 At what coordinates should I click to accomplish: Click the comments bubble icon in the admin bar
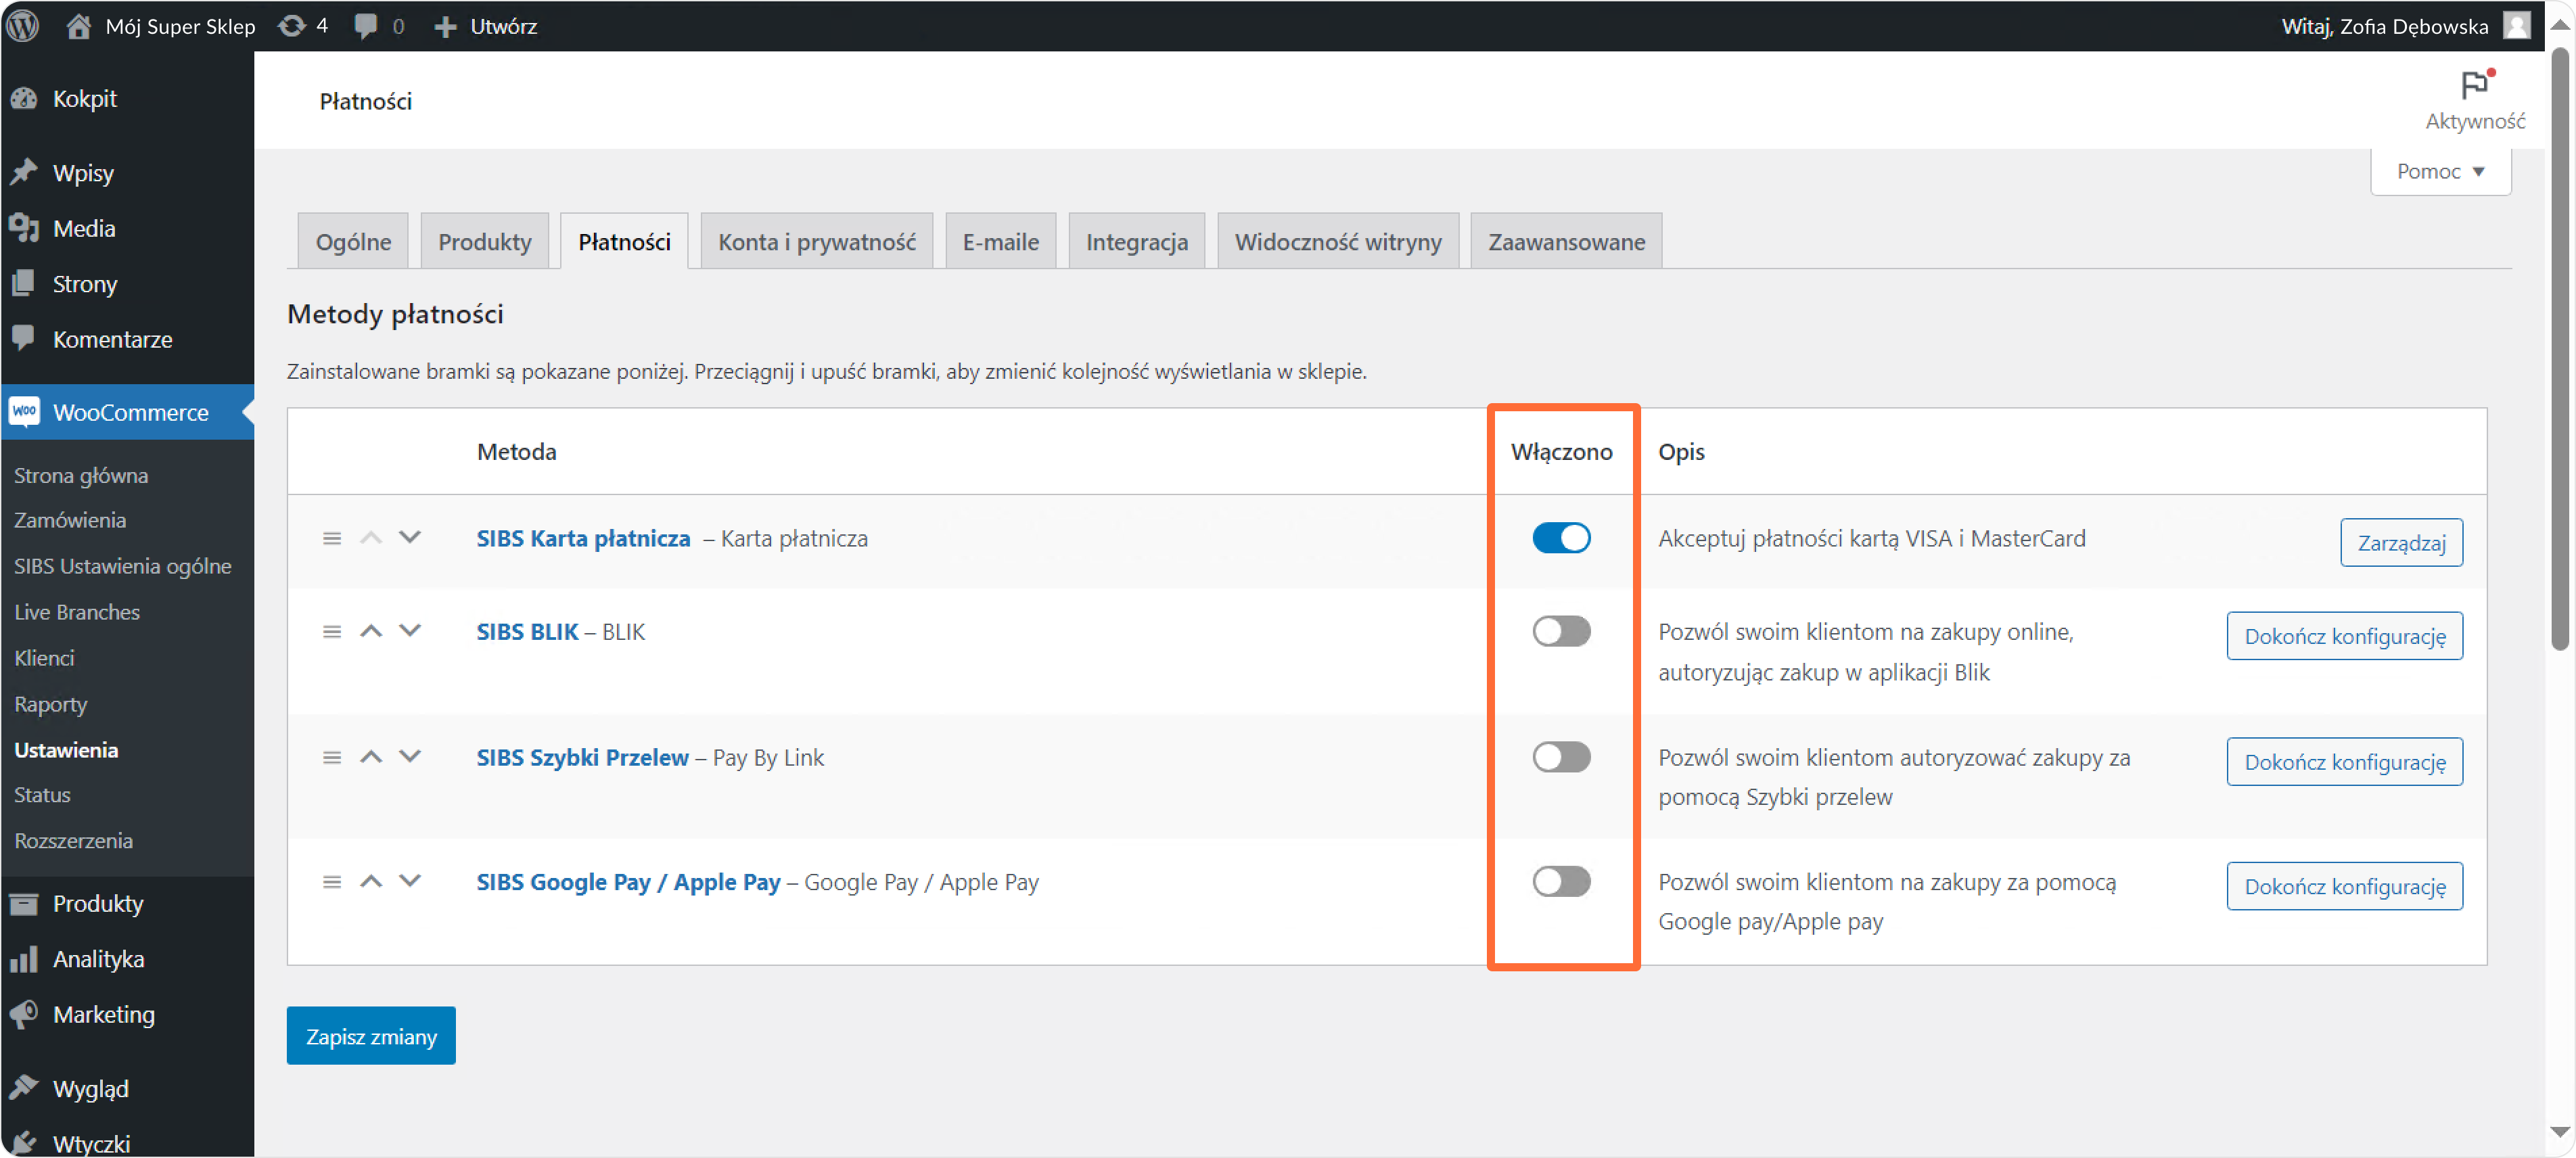pyautogui.click(x=366, y=25)
